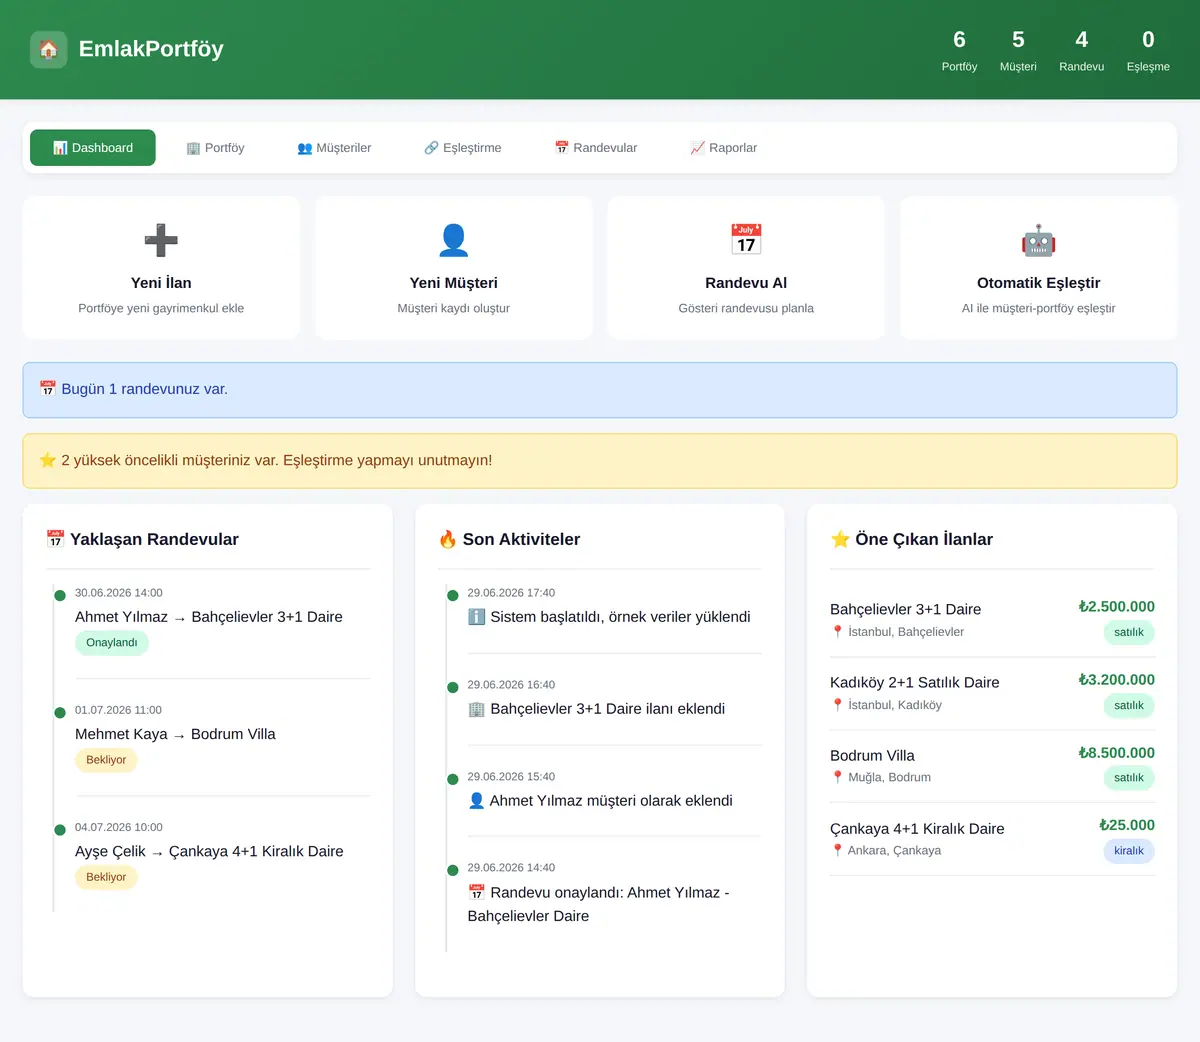This screenshot has height=1042, width=1200.
Task: Click the star icon in the priority alert
Action: click(x=48, y=460)
